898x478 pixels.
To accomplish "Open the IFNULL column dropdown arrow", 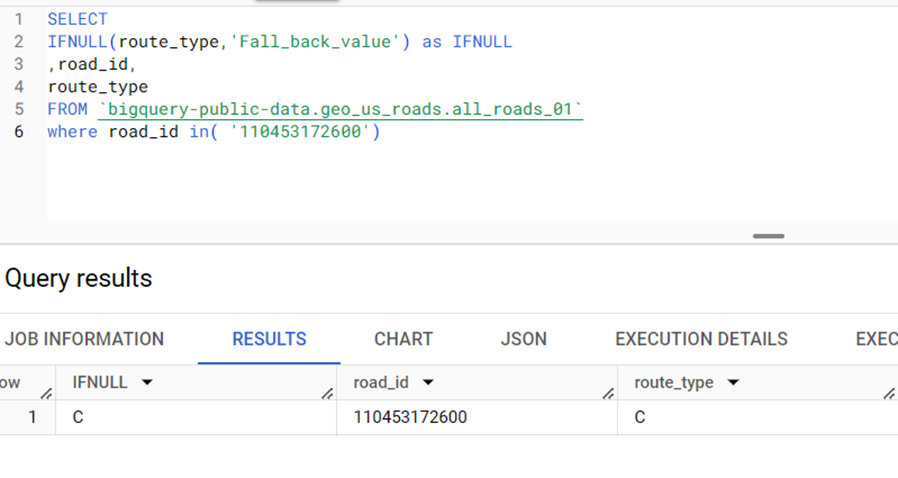I will (x=147, y=382).
